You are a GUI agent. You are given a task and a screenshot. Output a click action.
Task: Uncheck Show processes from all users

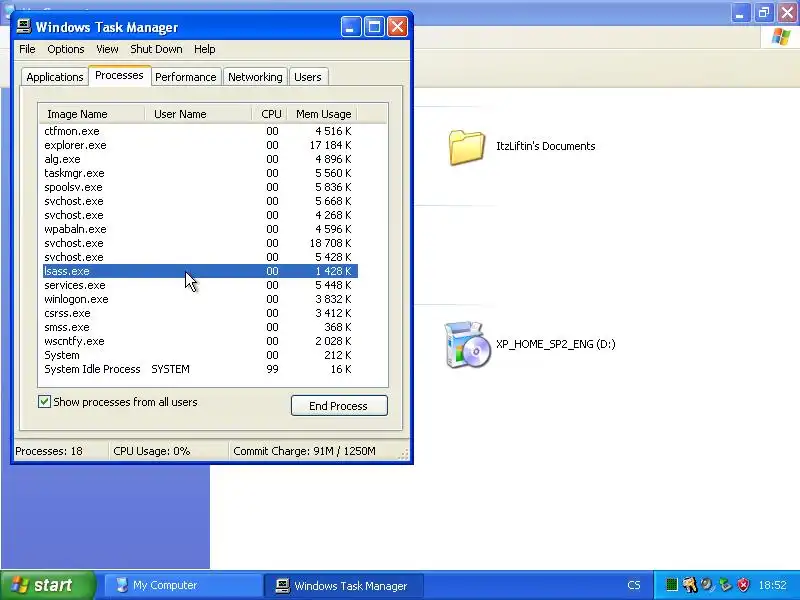(44, 402)
